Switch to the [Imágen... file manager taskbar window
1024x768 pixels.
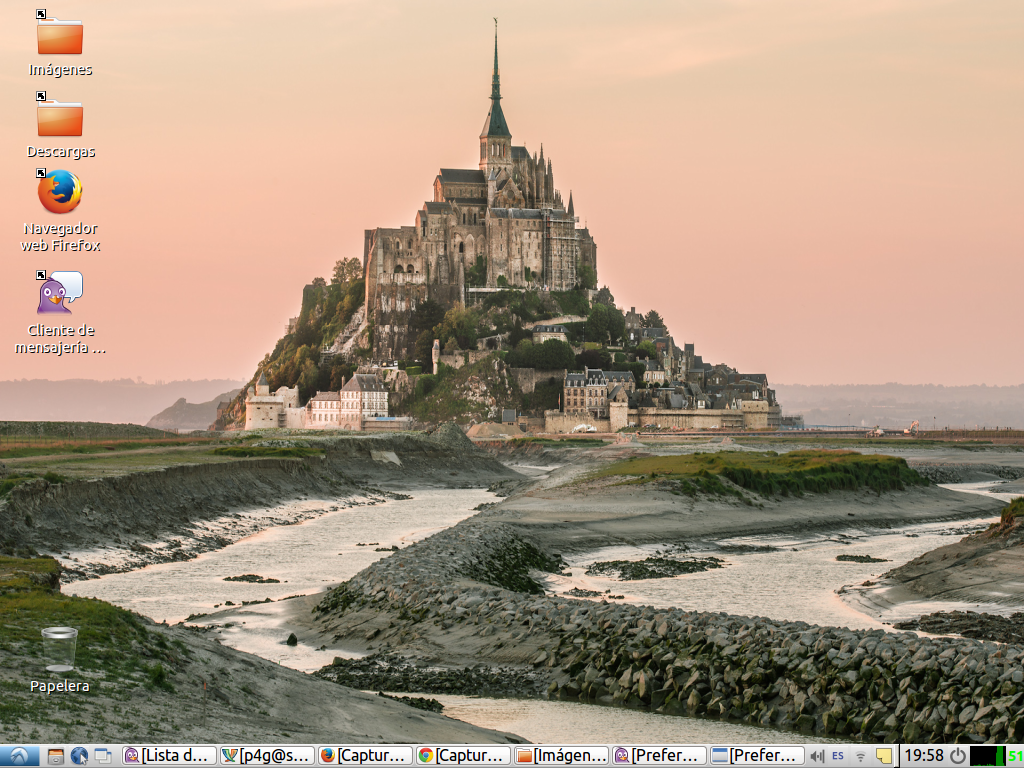tap(561, 756)
